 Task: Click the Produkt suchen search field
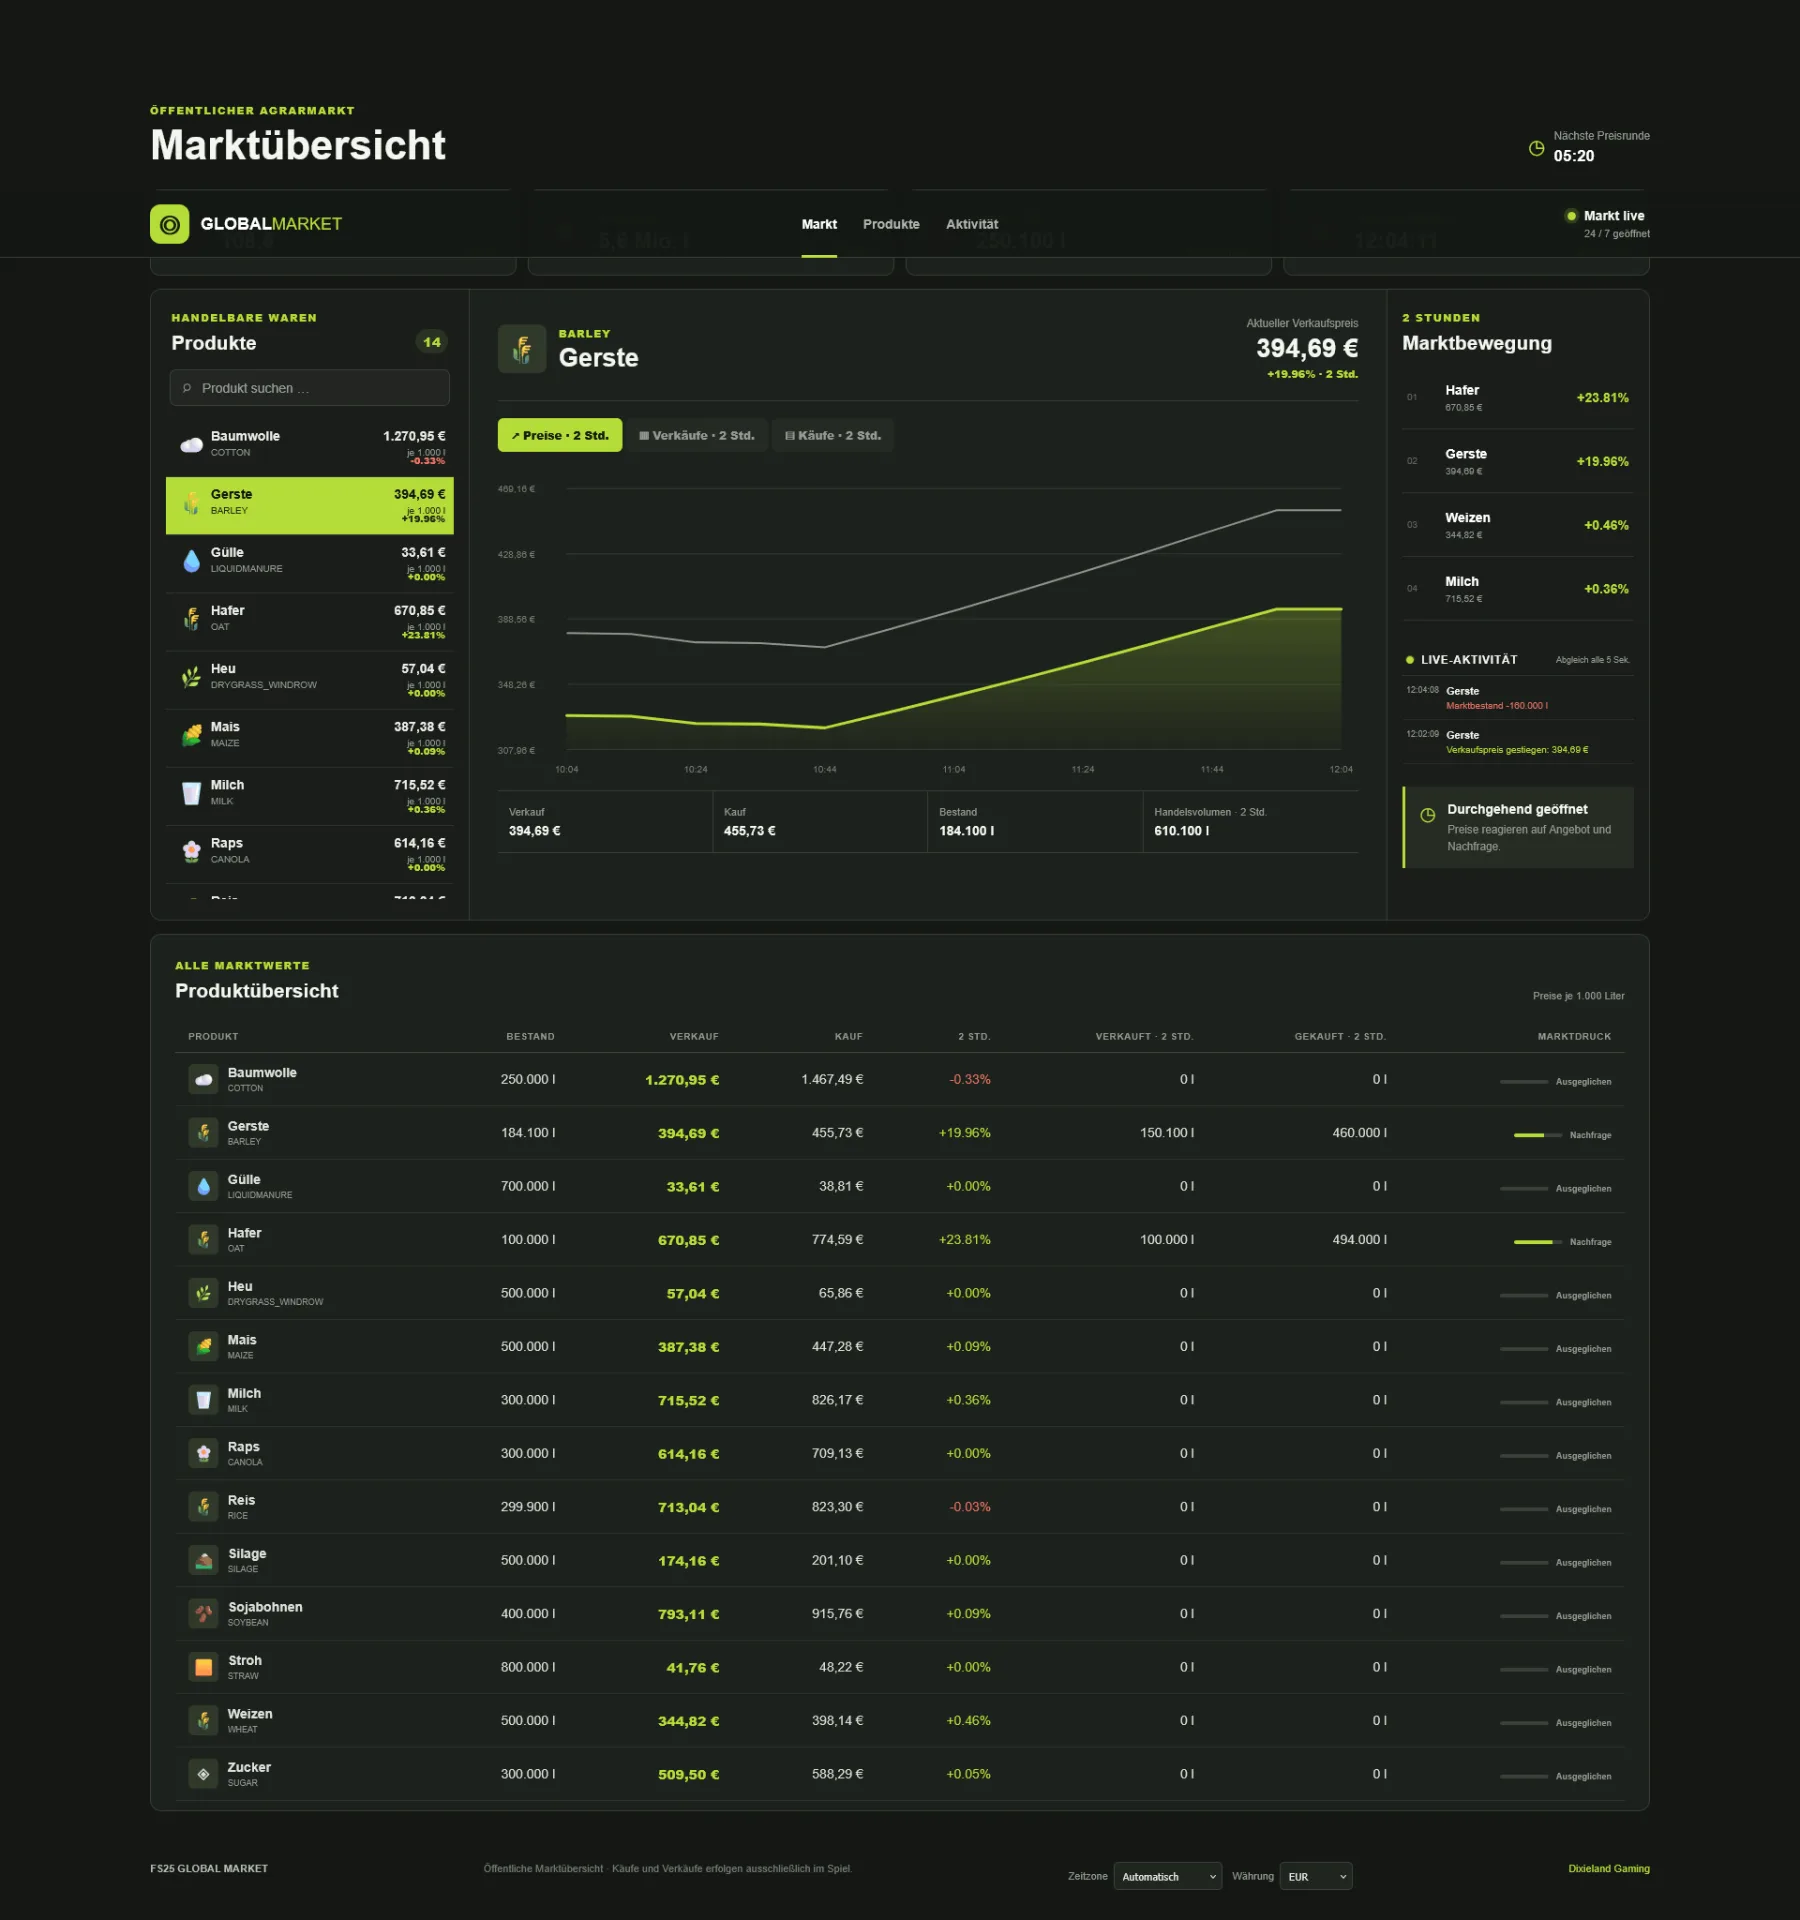click(310, 388)
